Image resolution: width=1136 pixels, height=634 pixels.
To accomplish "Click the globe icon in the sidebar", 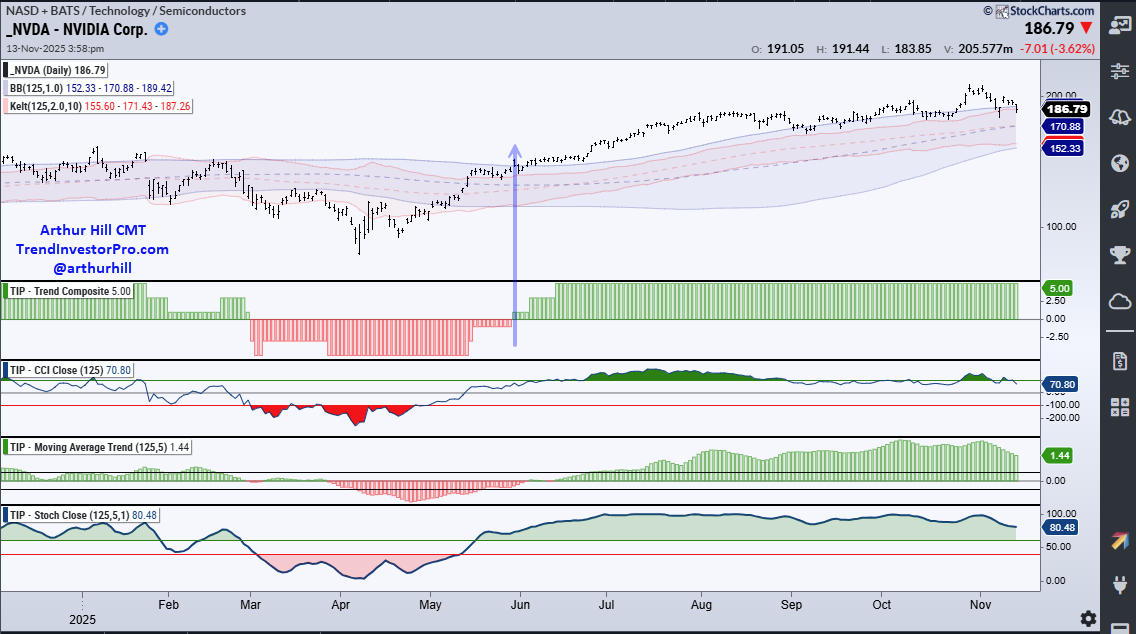I will (1120, 163).
